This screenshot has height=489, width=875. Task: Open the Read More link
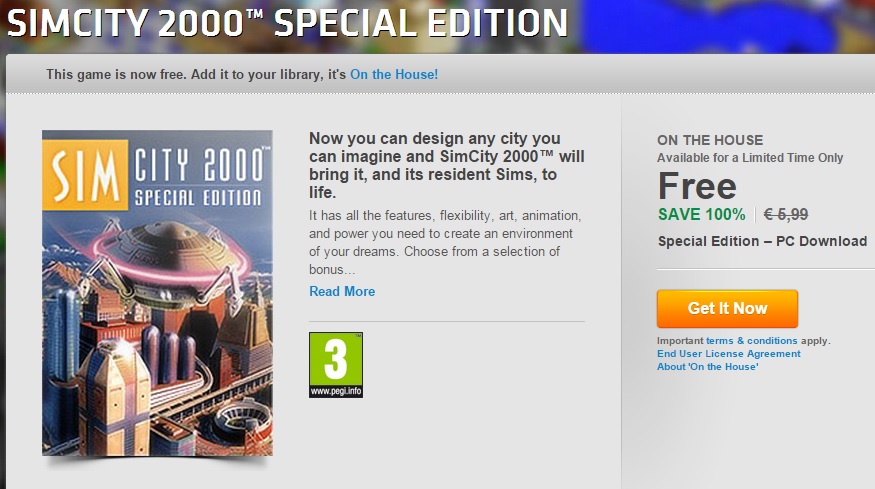click(x=342, y=291)
